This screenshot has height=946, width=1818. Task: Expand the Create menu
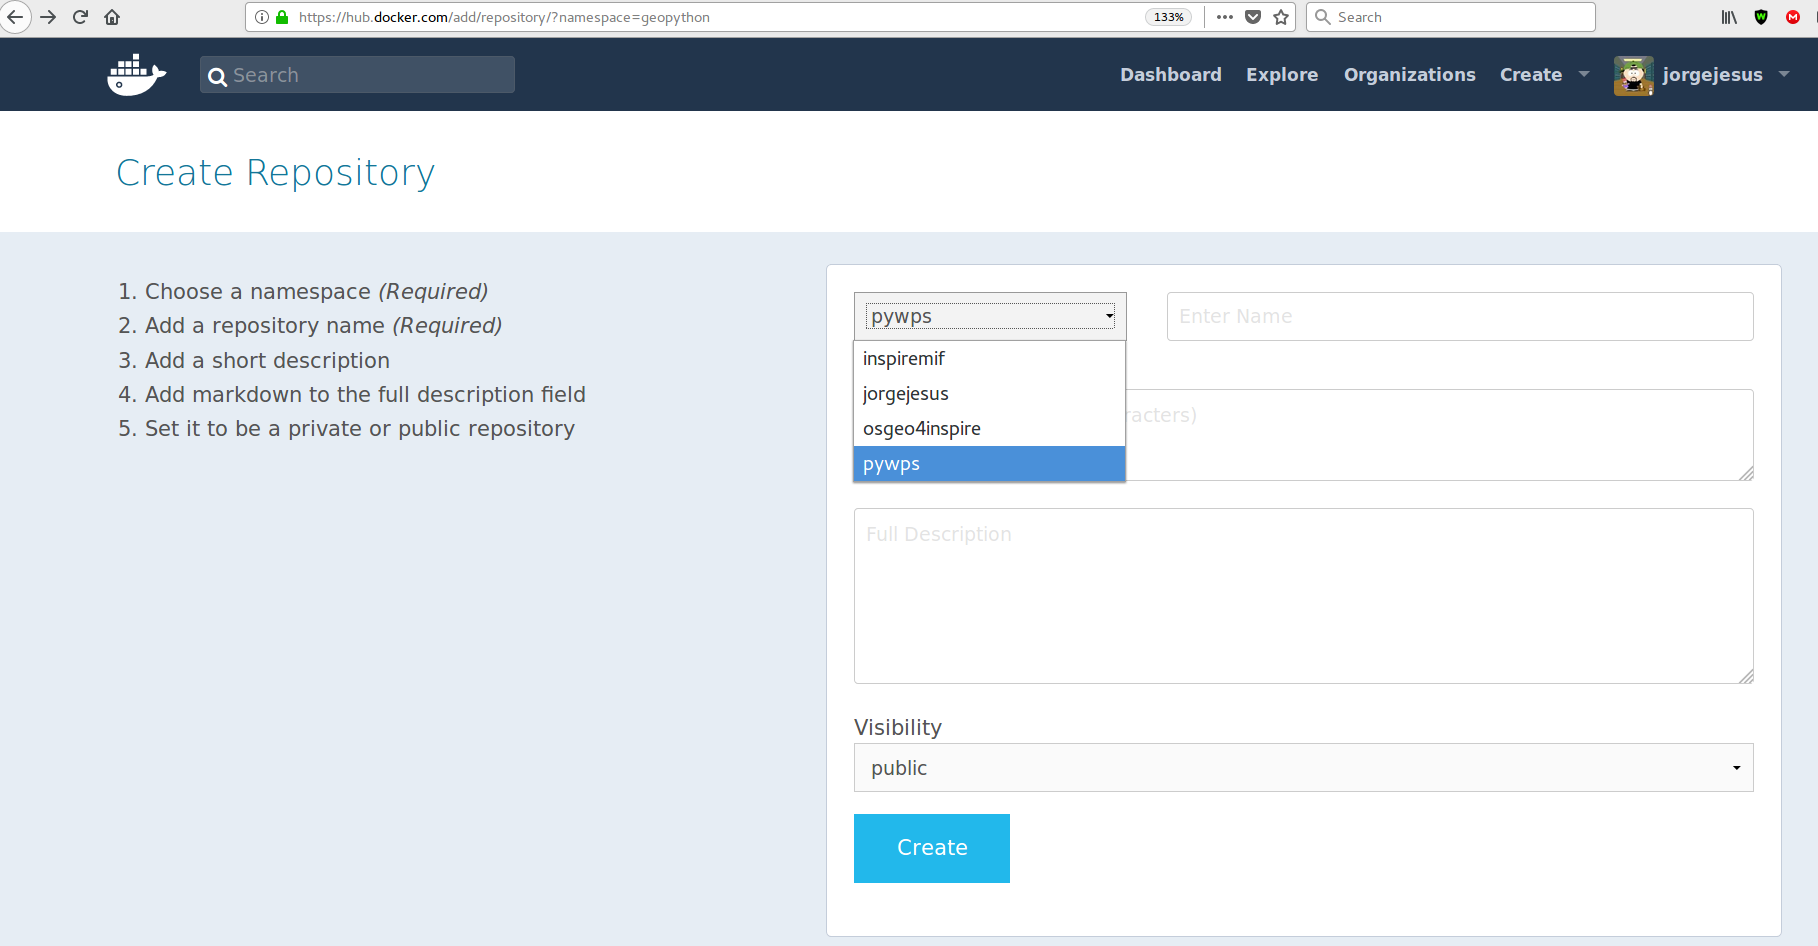point(1544,75)
